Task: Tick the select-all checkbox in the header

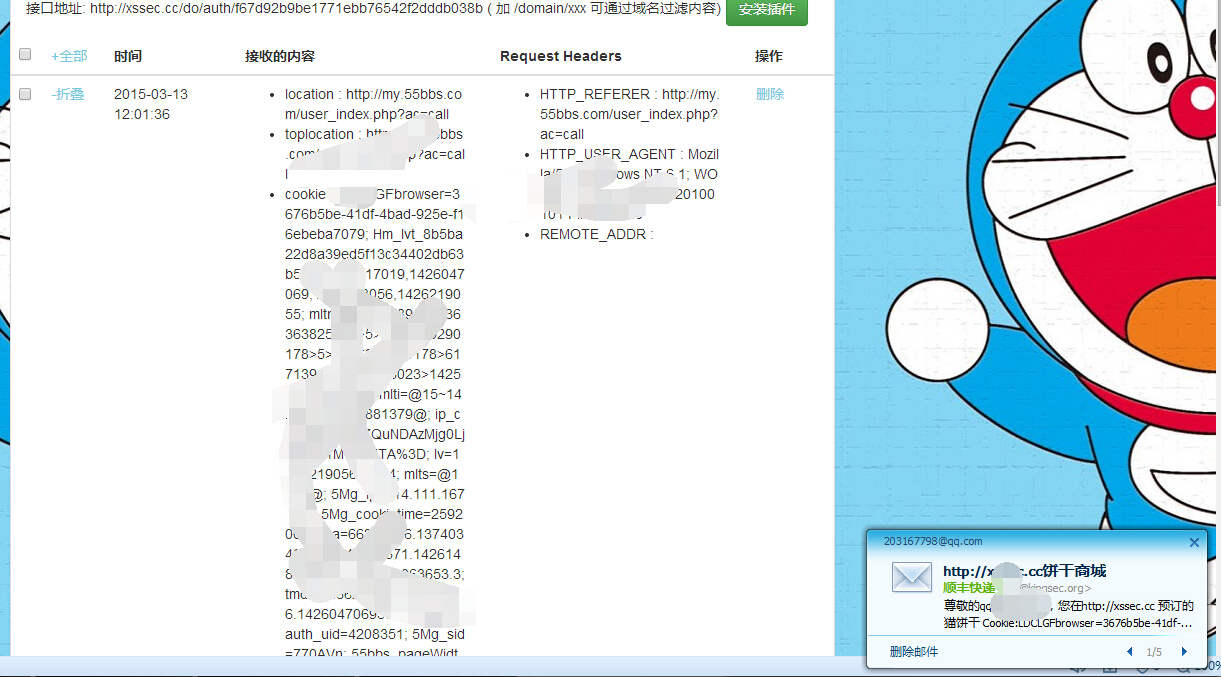Action: 25,55
